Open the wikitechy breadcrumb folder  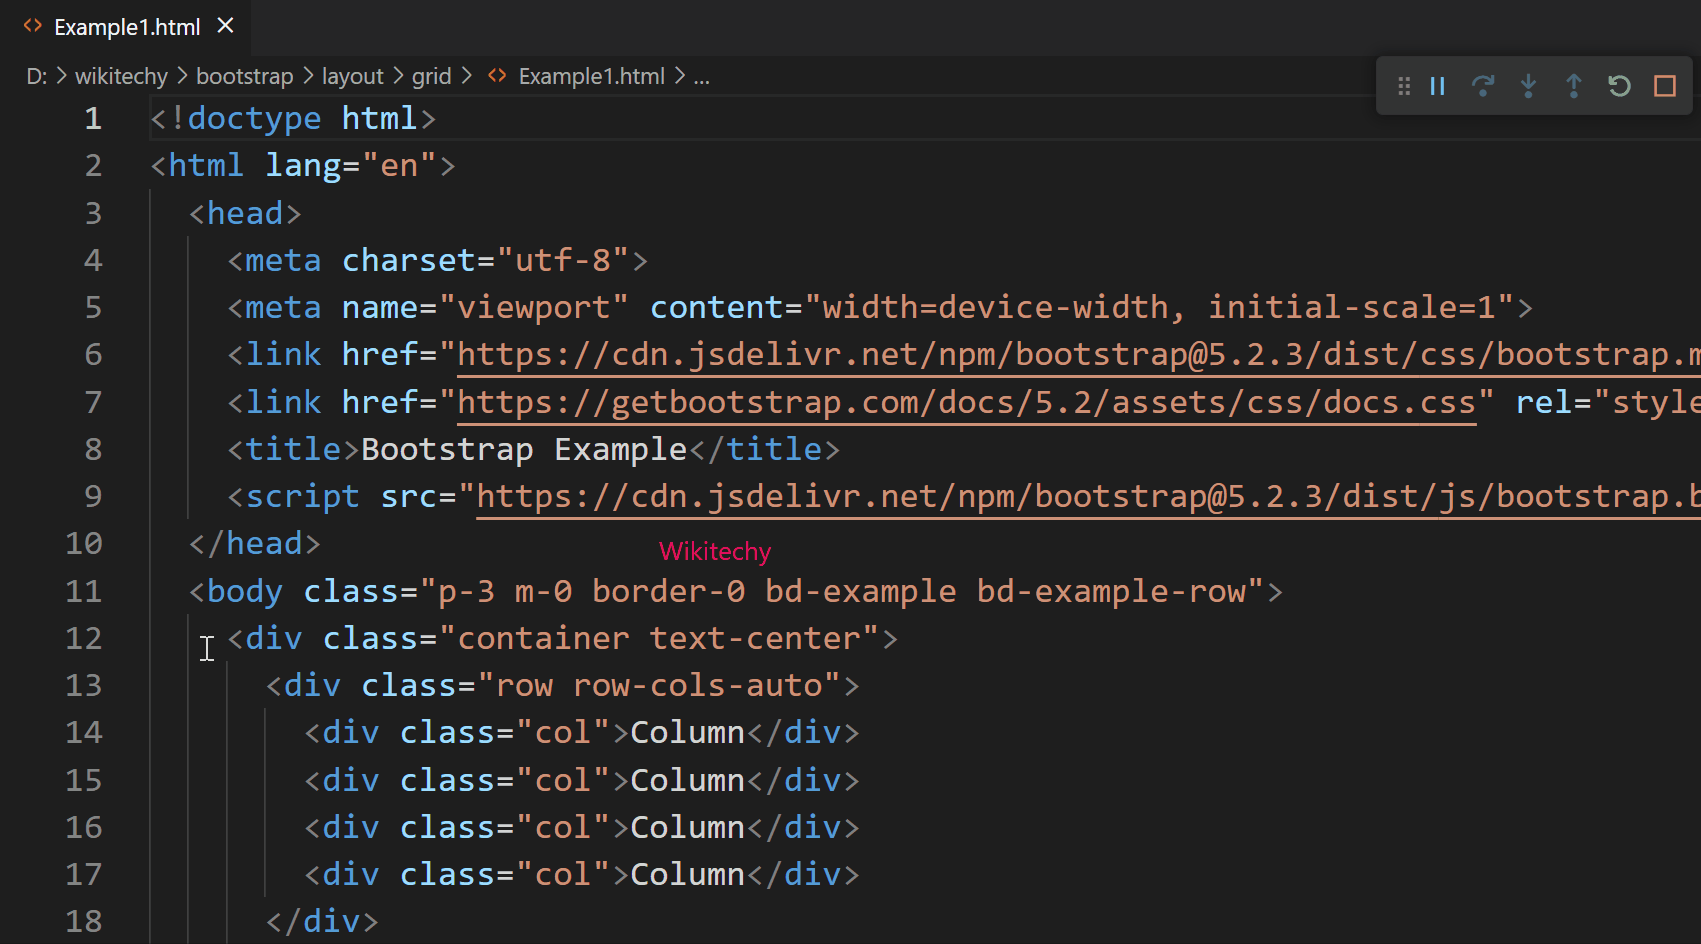click(x=121, y=76)
